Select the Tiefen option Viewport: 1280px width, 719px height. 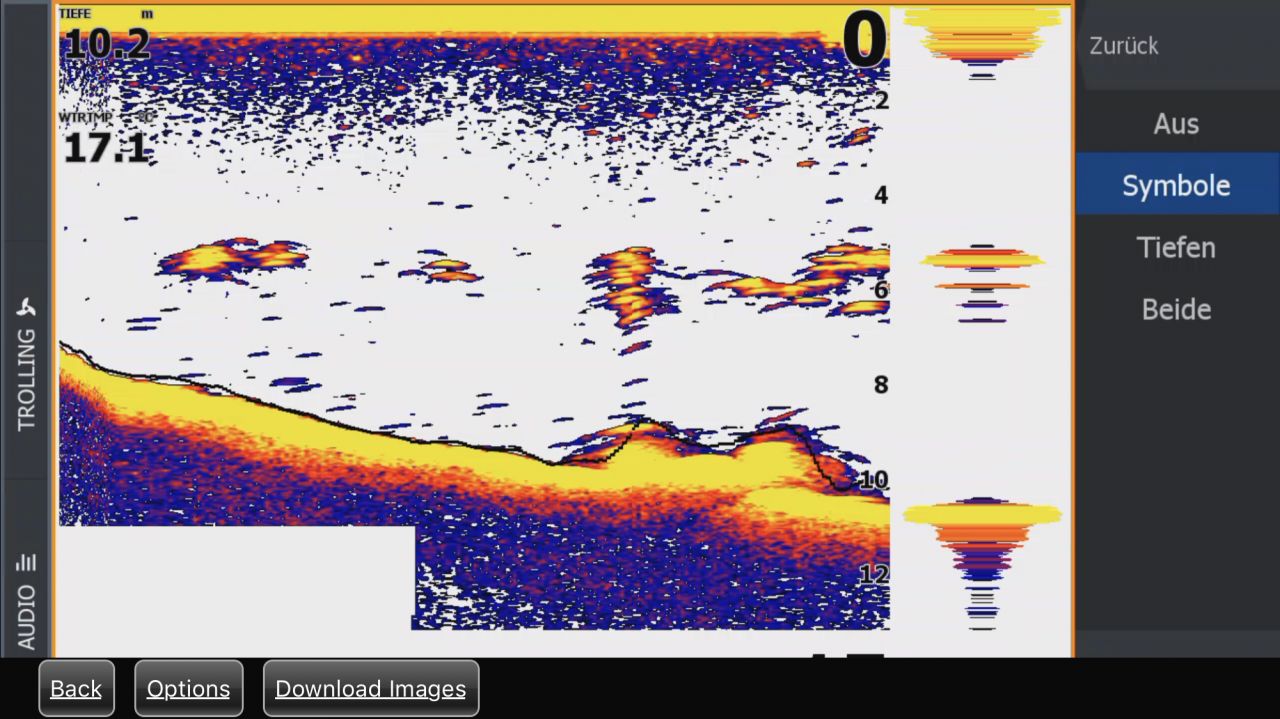(1176, 248)
